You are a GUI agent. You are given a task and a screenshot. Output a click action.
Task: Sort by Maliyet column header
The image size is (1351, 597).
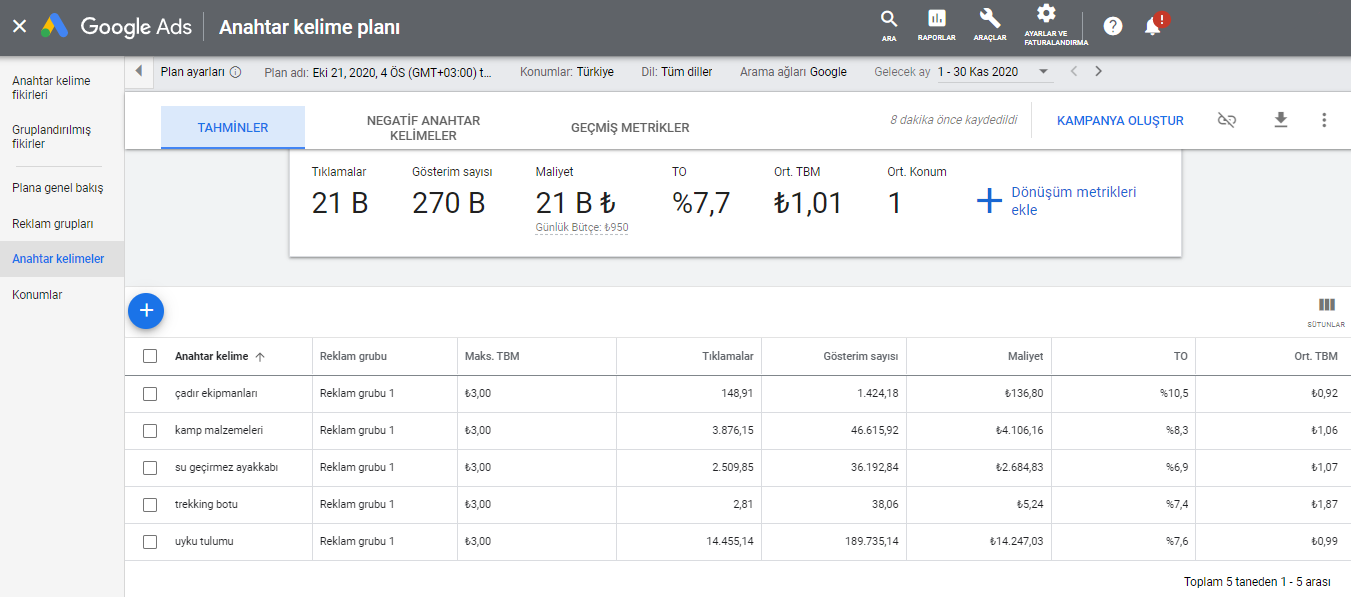pos(1025,356)
